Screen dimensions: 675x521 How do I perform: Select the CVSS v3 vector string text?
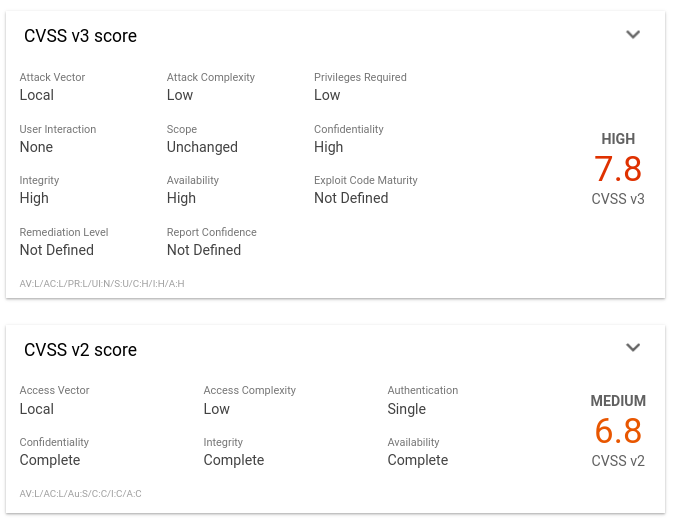tap(102, 284)
